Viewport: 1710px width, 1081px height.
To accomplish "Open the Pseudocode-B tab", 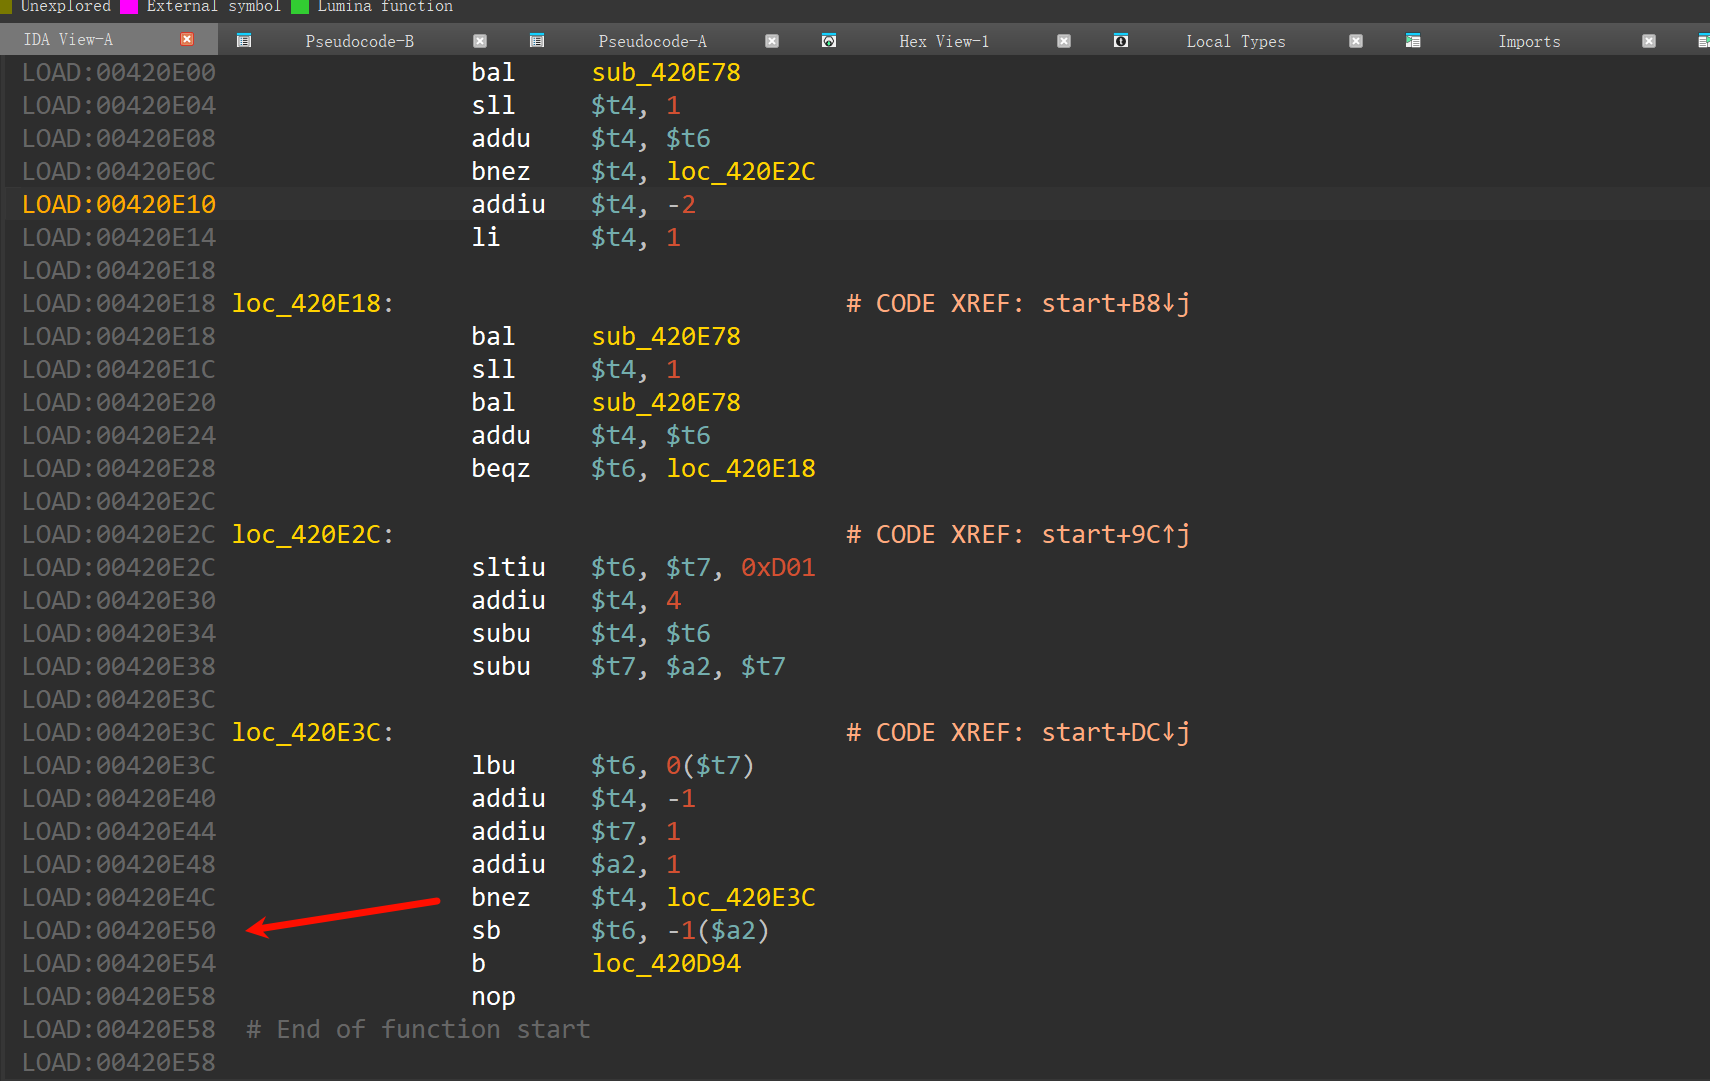I will click(x=360, y=41).
